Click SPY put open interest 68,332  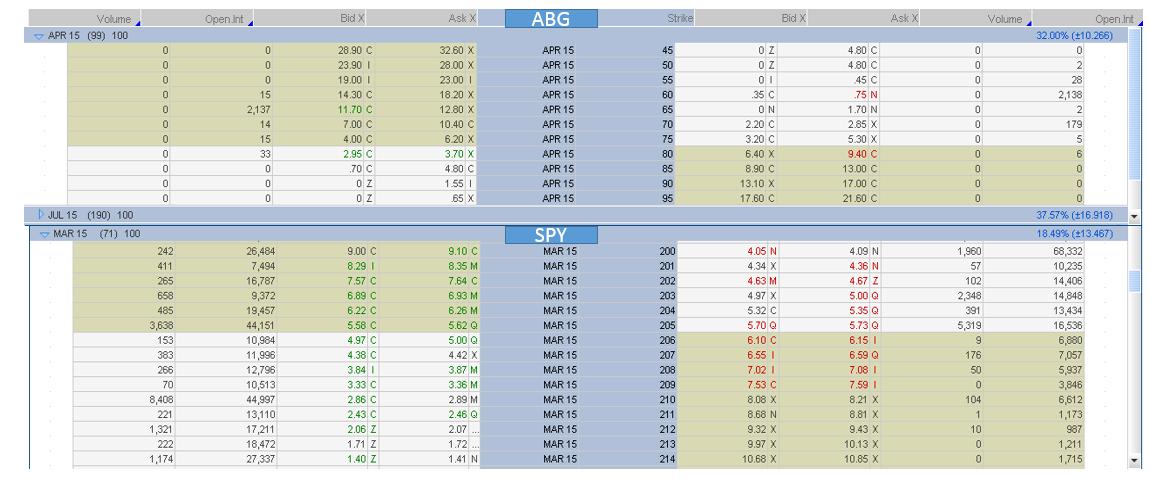click(x=1068, y=251)
